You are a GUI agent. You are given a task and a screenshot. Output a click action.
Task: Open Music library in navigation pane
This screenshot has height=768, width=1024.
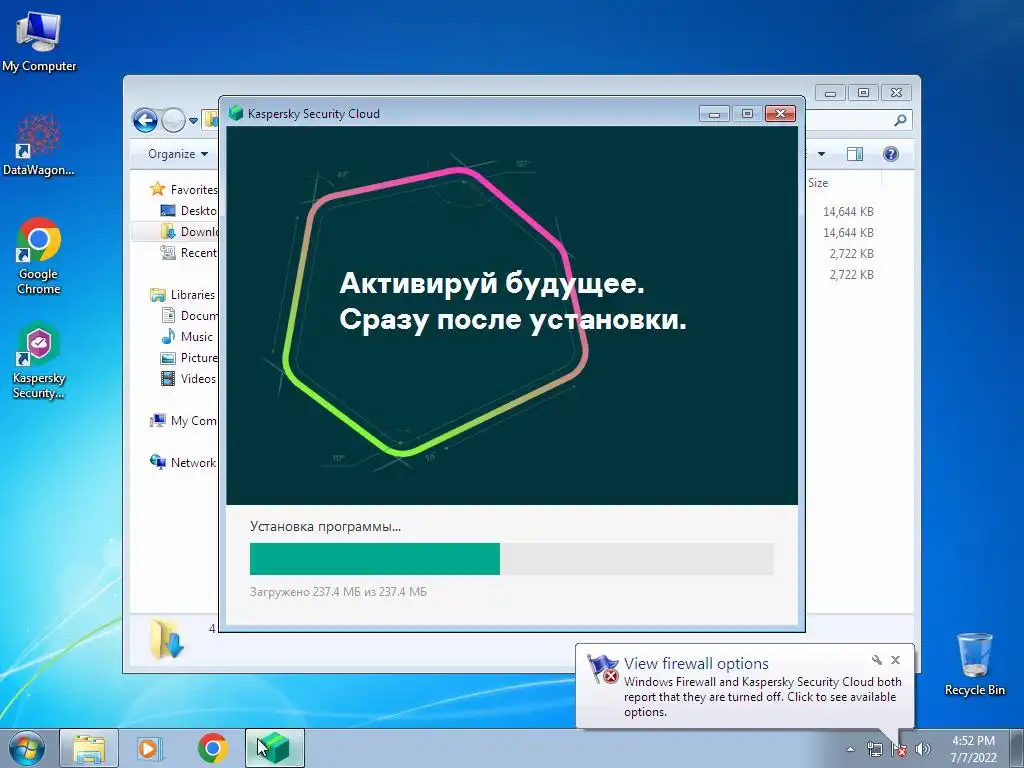(187, 336)
